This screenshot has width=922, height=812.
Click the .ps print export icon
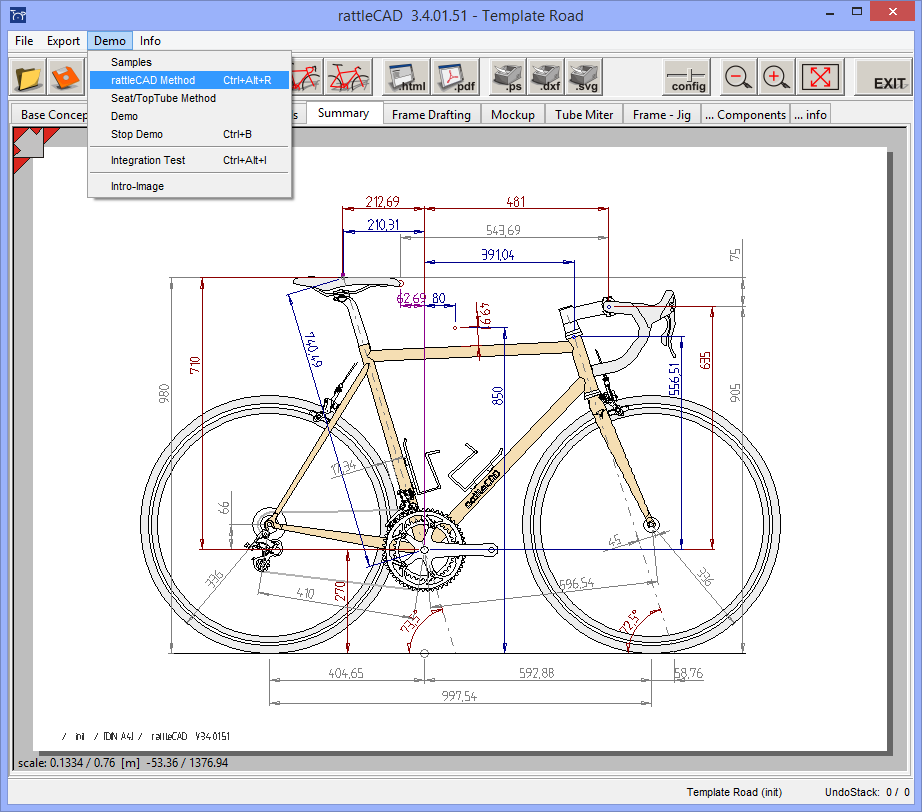click(x=507, y=77)
